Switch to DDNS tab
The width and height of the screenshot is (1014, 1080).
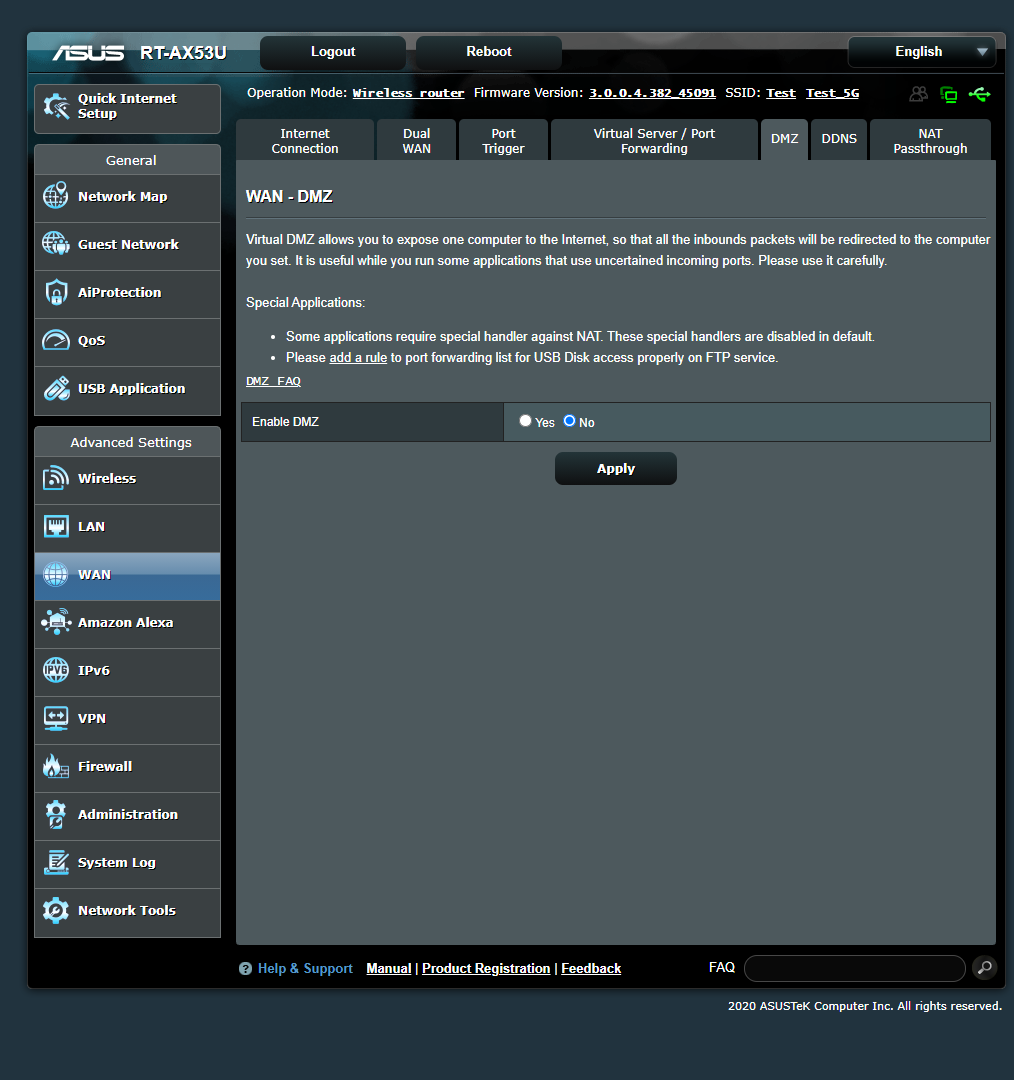pos(839,139)
